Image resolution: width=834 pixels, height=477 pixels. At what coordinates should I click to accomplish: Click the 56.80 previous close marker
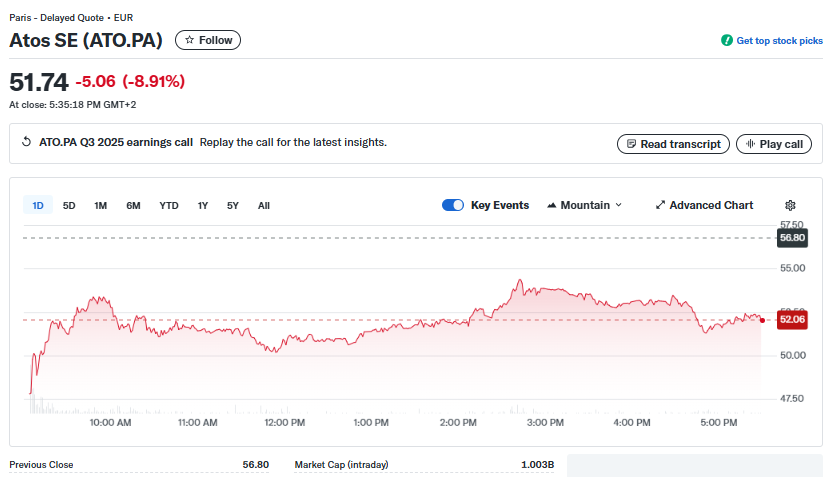pos(792,238)
